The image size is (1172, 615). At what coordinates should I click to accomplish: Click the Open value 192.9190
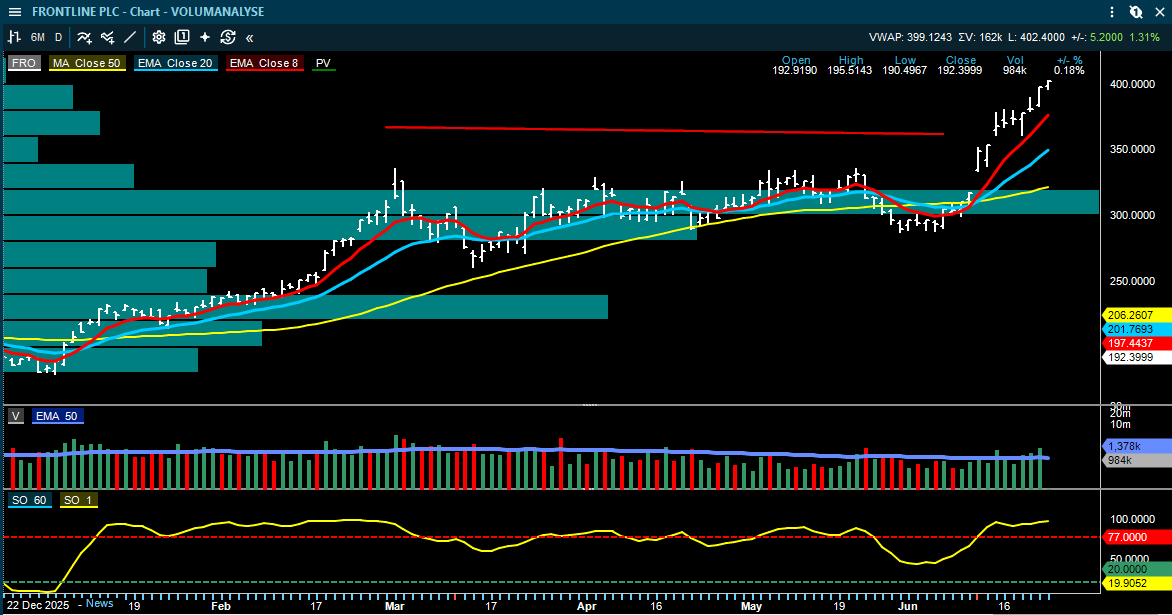tap(795, 70)
